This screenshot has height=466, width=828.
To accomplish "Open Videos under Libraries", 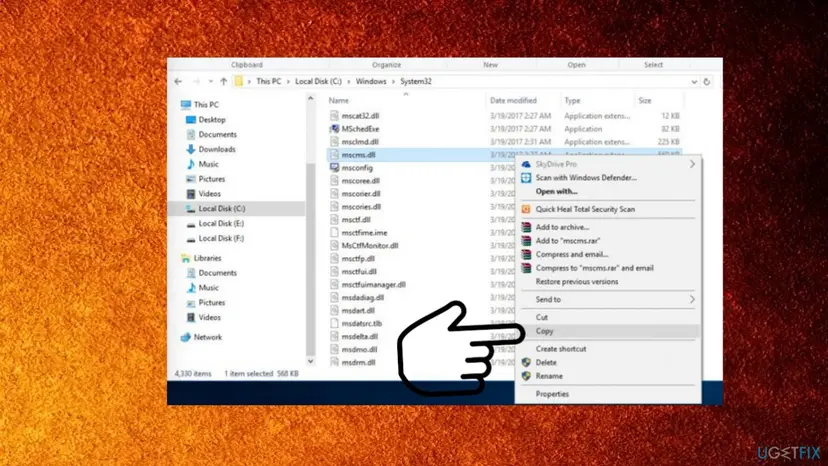I will point(203,317).
